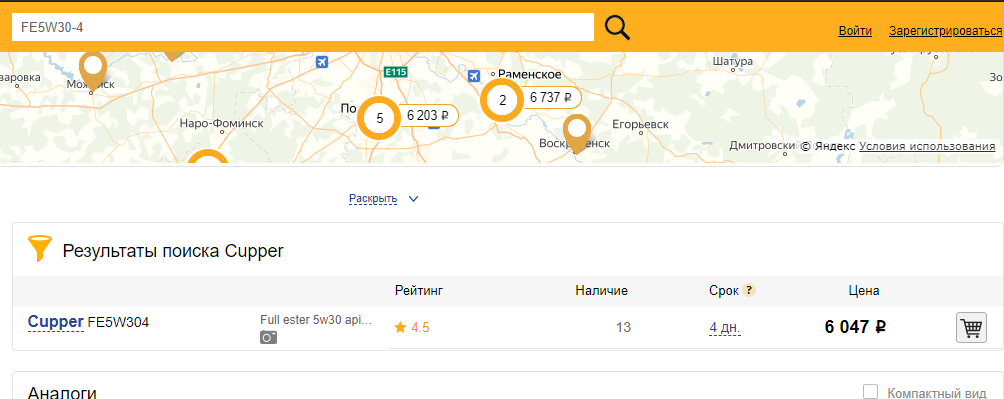
Task: Add Cupper FE5W304 to shopping cart
Action: [971, 328]
